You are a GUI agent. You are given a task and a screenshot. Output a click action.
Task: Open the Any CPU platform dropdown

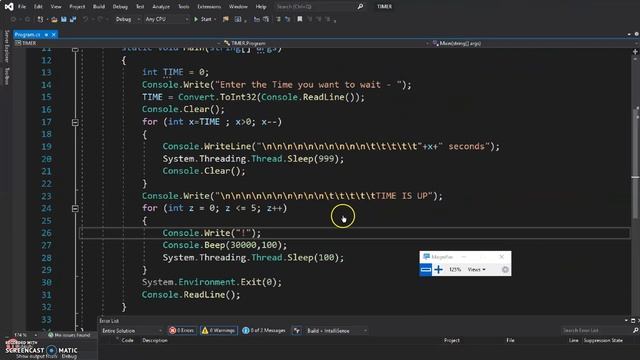pyautogui.click(x=167, y=19)
